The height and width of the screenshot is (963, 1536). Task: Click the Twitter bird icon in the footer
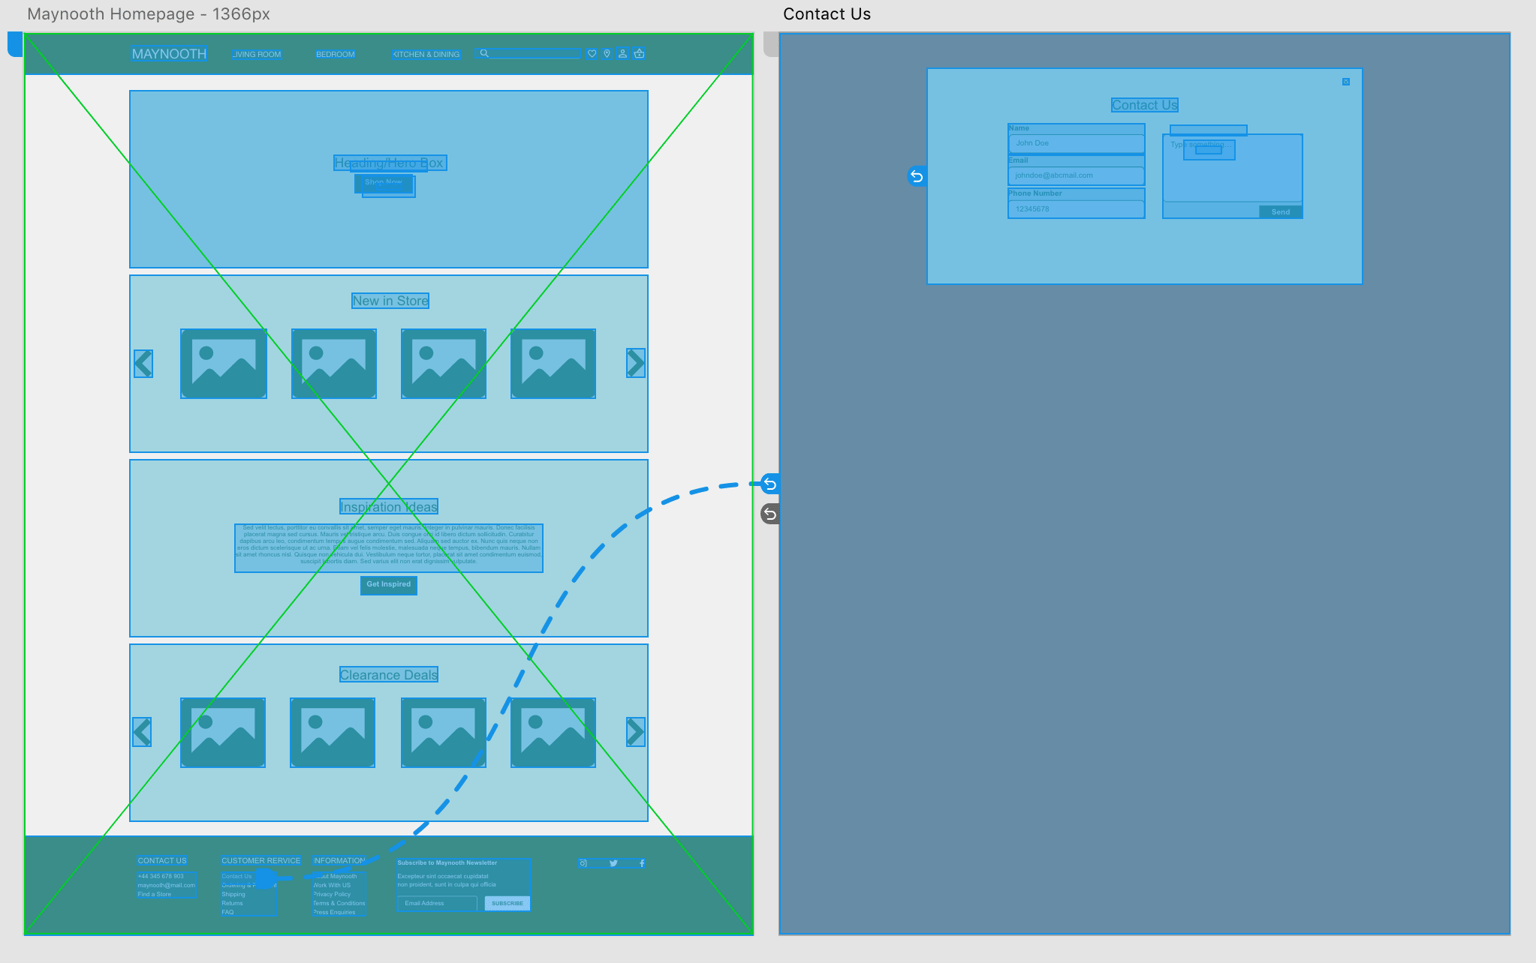(613, 863)
